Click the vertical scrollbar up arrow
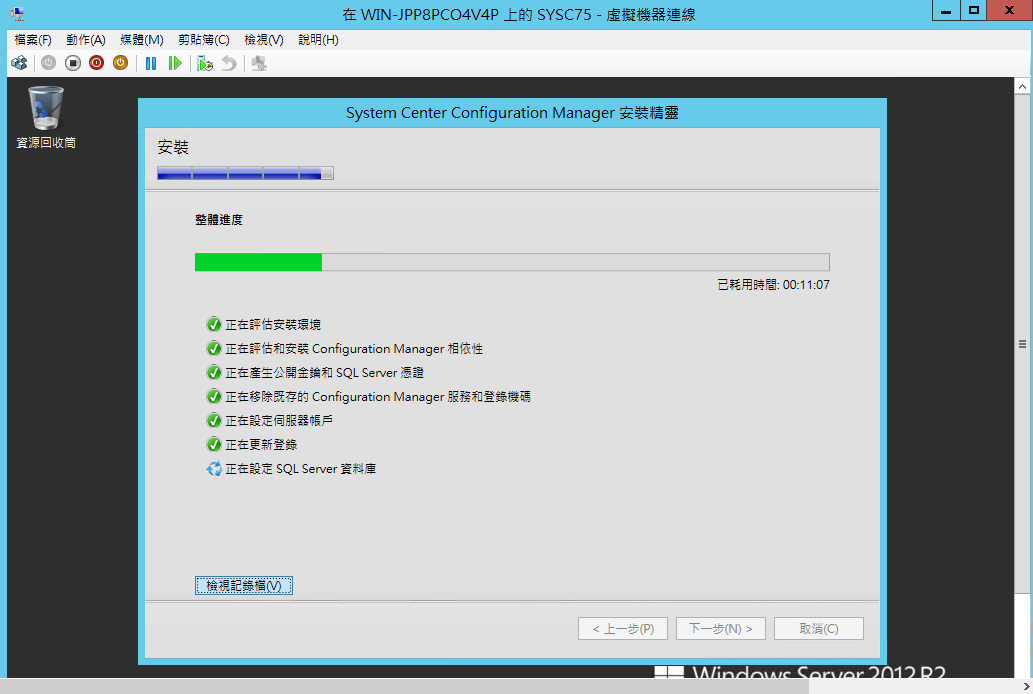This screenshot has width=1033, height=694. tap(1022, 86)
